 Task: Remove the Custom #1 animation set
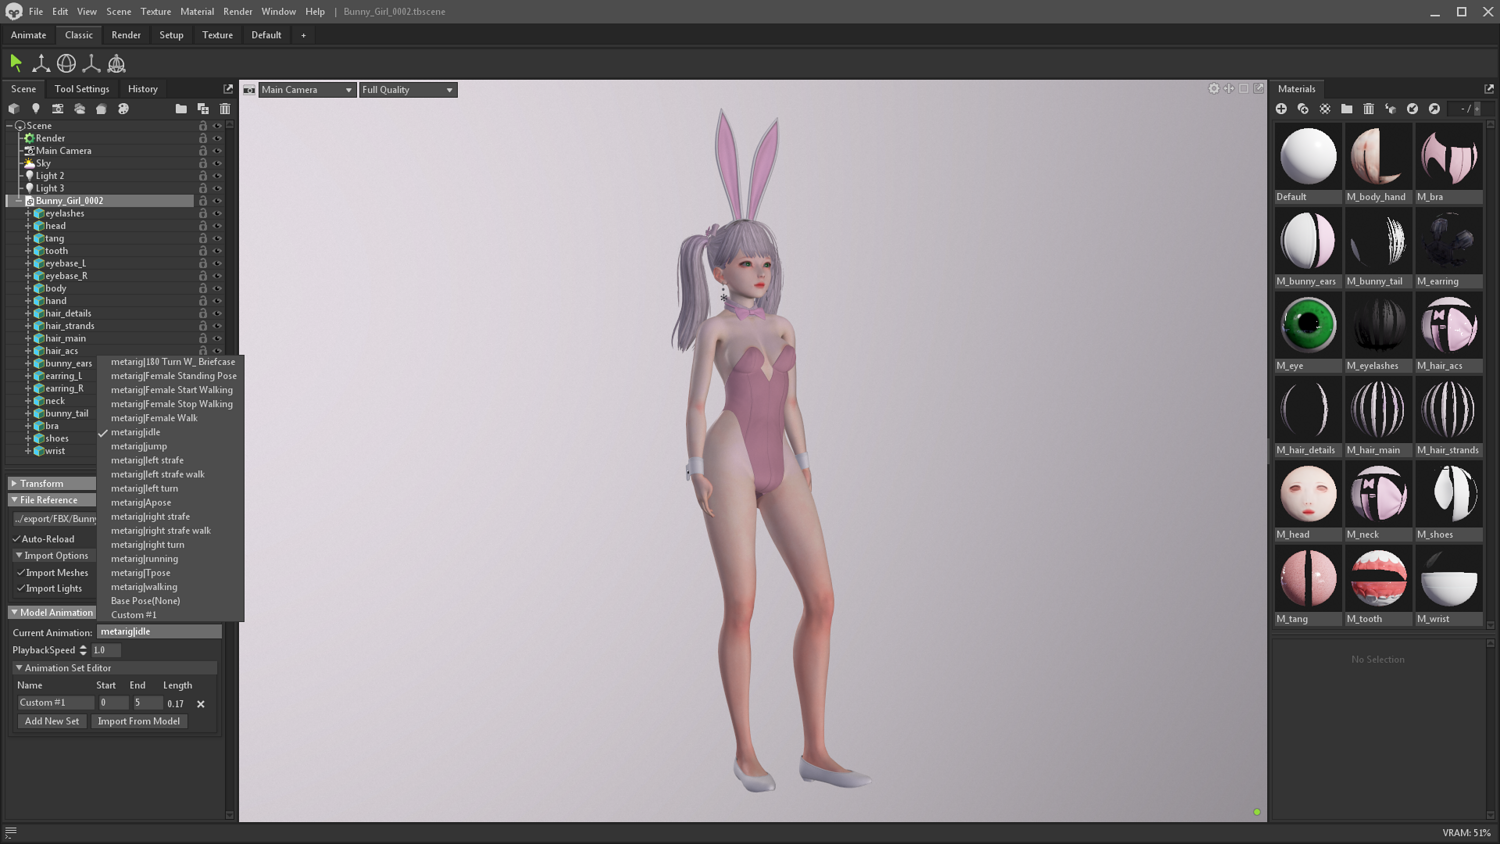pos(201,704)
